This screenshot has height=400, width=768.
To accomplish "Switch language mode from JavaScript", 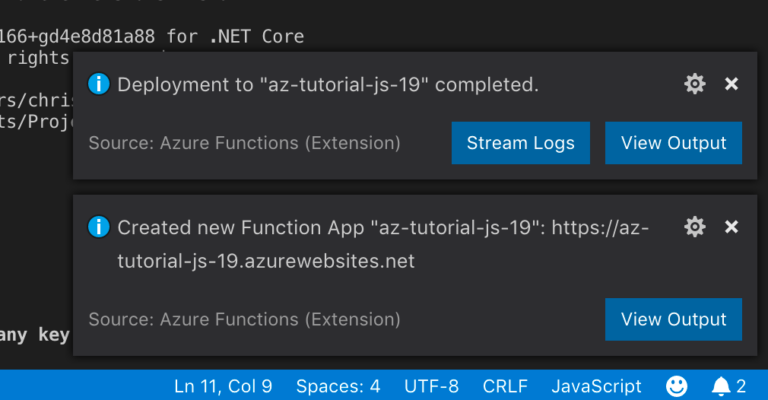I will click(596, 386).
